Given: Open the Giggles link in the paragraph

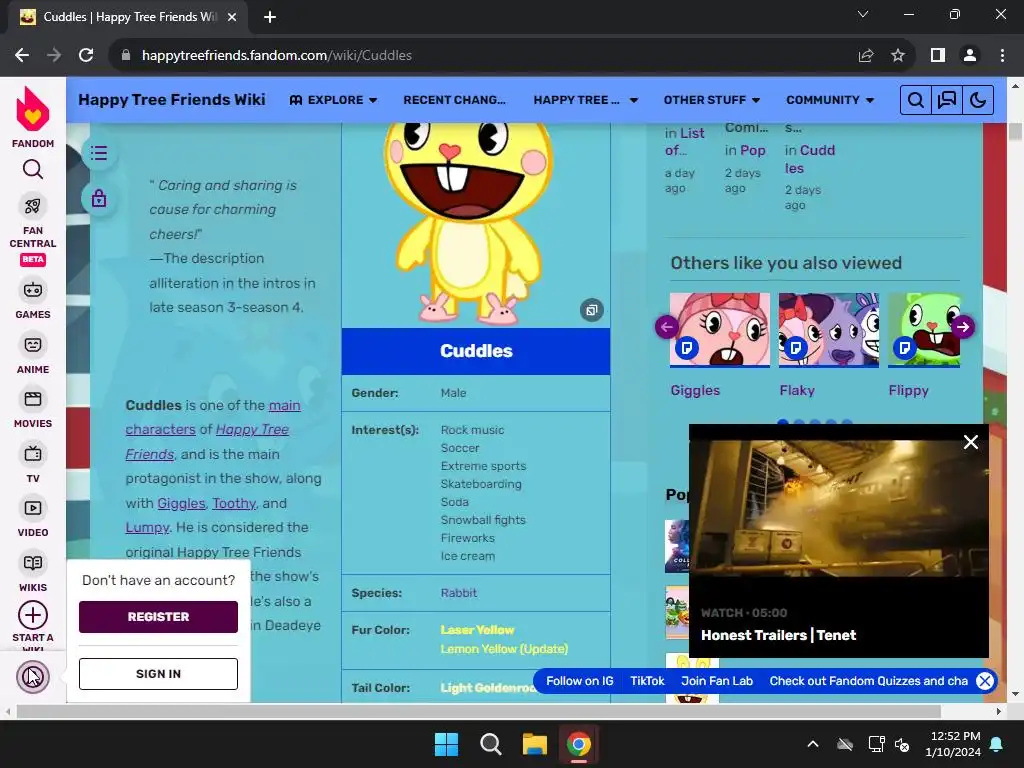Looking at the screenshot, I should pos(181,504).
